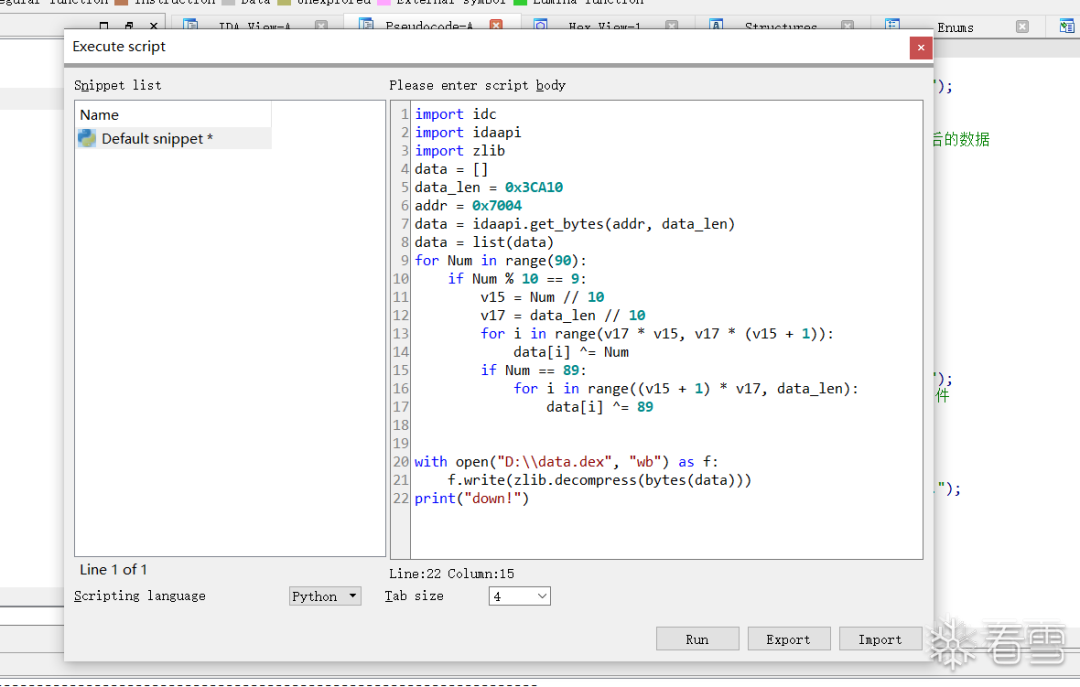Close the Pseudocode-A tab with red X
1080x687 pixels.
click(496, 25)
